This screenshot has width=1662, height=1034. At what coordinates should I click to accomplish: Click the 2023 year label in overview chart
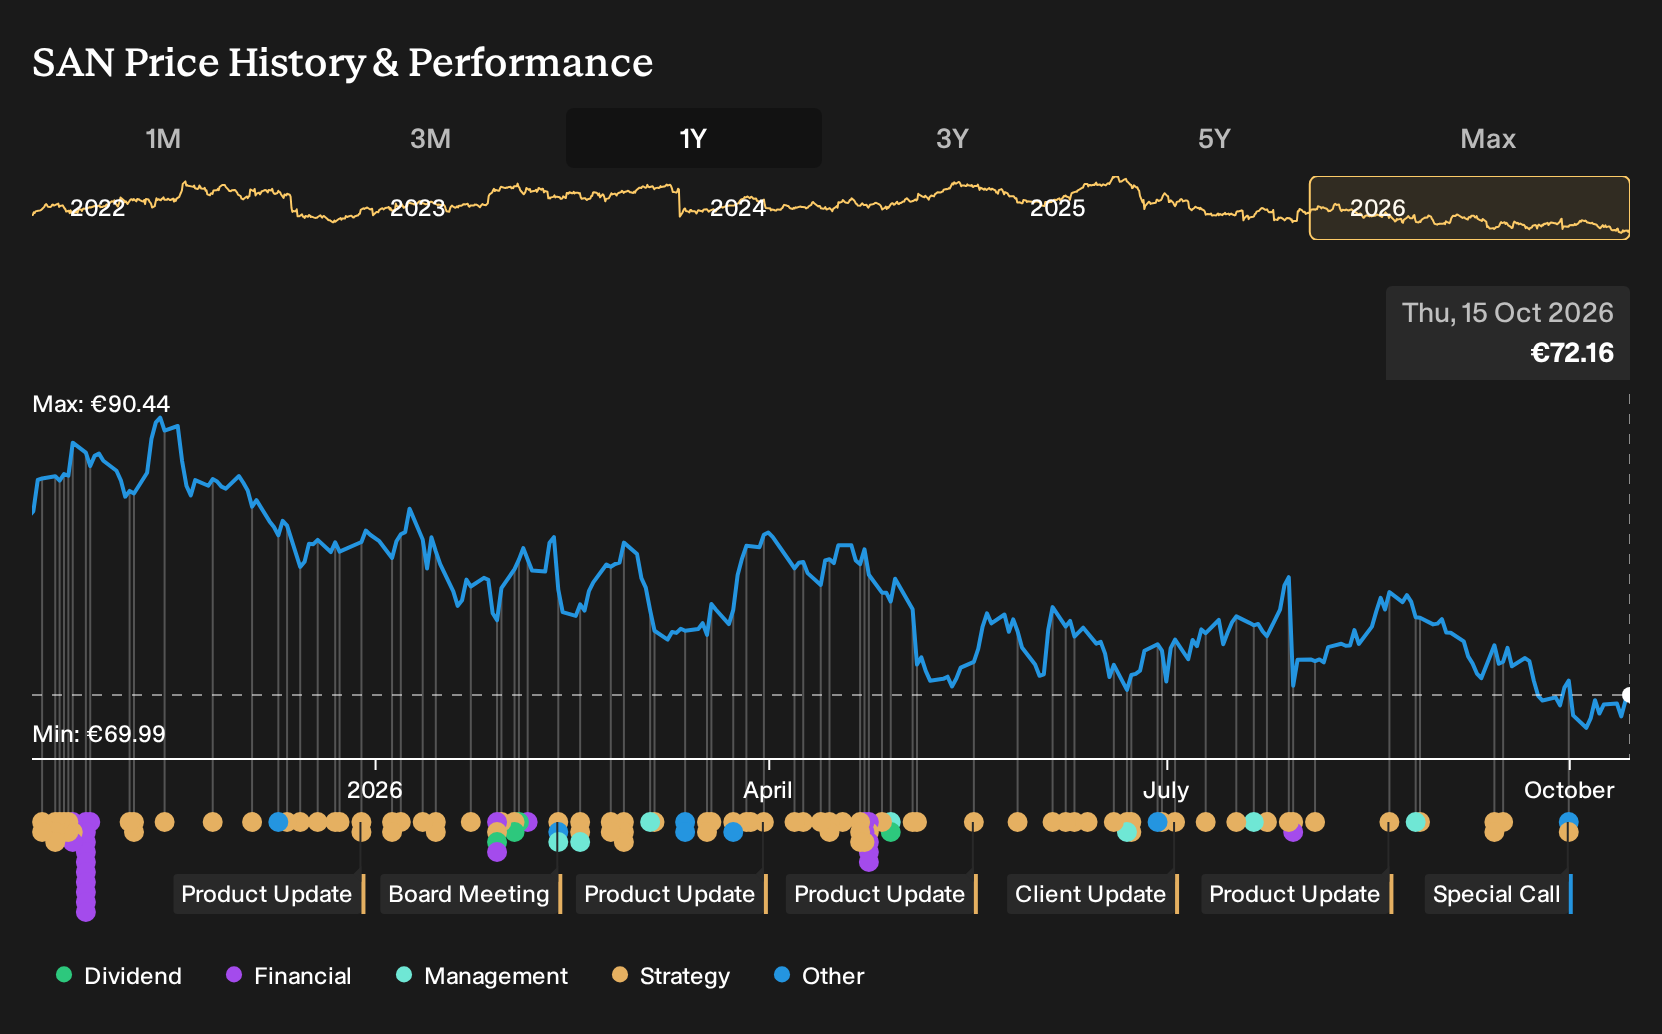pyautogui.click(x=417, y=208)
